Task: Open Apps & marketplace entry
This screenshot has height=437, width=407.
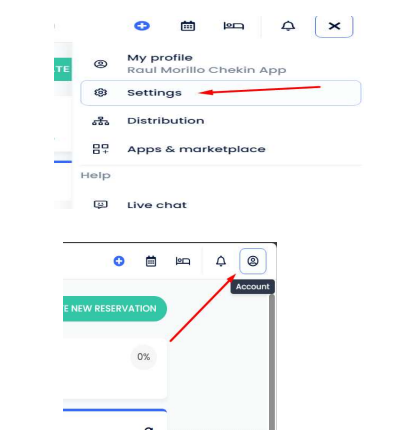Action: [x=221, y=149]
